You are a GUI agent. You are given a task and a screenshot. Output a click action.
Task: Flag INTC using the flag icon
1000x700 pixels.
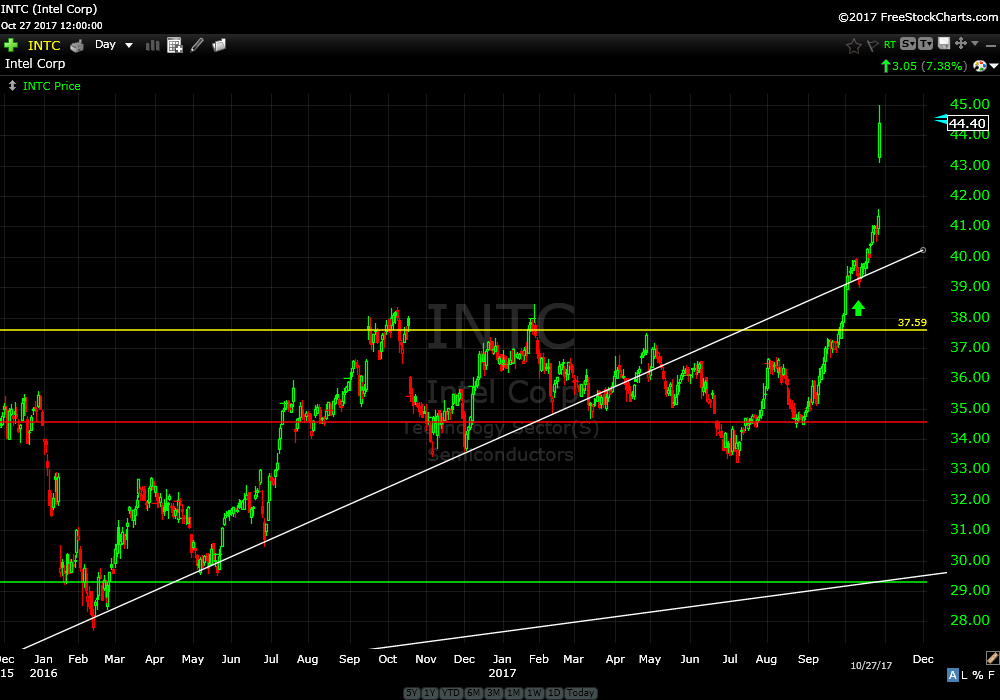coord(872,45)
